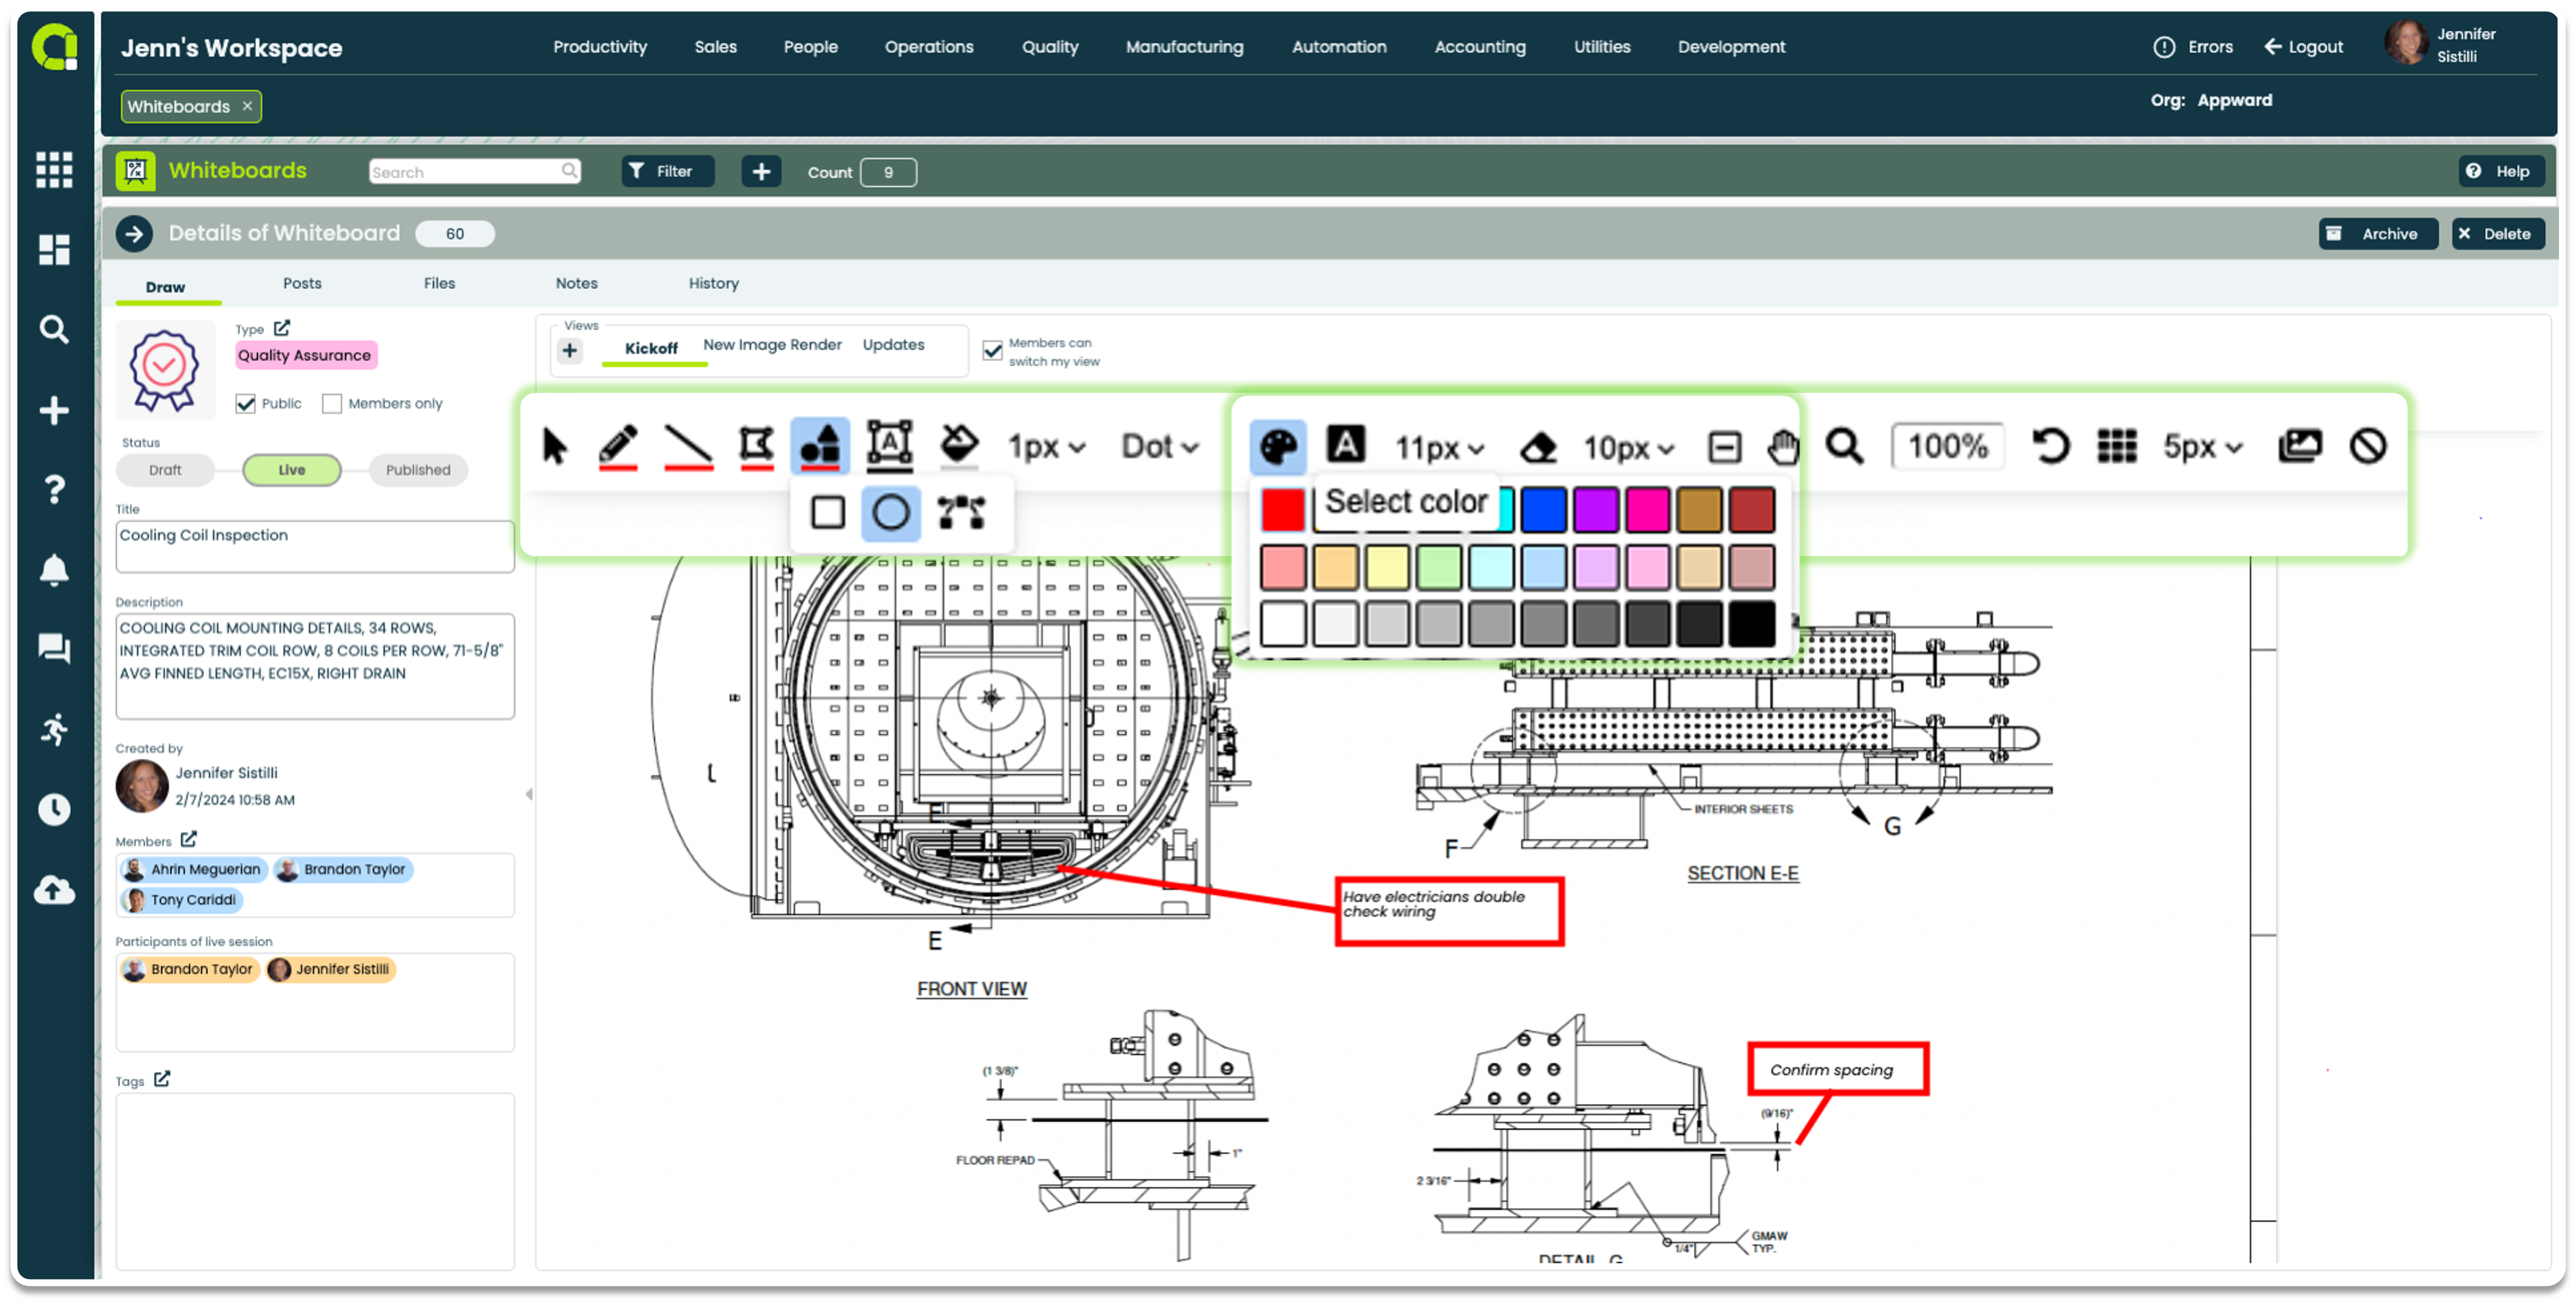The height and width of the screenshot is (1304, 2576).
Task: Toggle the grid display icon
Action: point(2116,447)
